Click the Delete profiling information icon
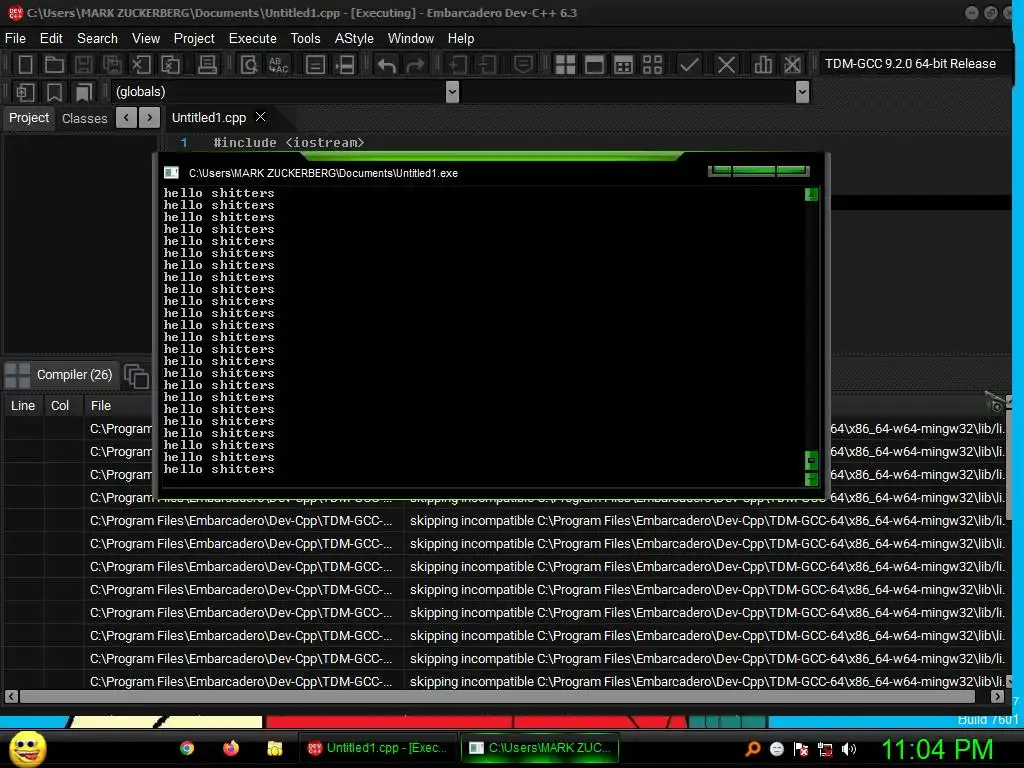Viewport: 1024px width, 768px height. click(792, 64)
